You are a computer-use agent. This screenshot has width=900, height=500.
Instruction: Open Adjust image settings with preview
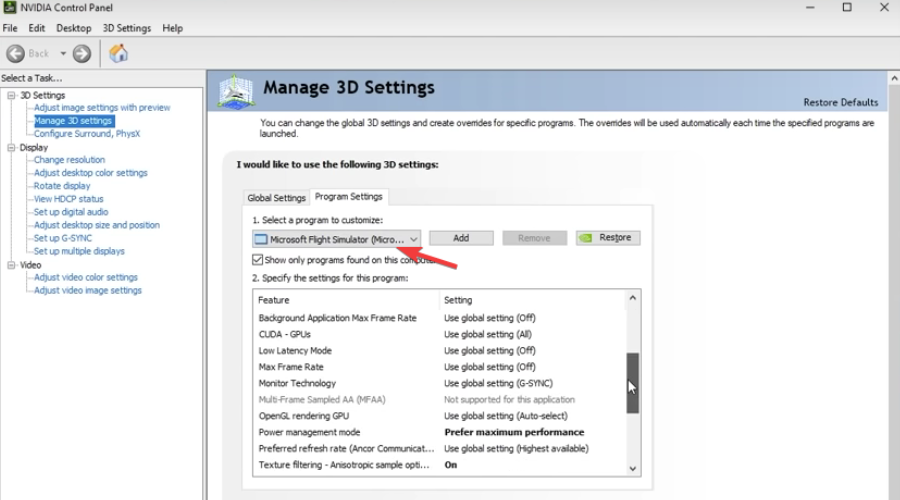click(x=102, y=107)
